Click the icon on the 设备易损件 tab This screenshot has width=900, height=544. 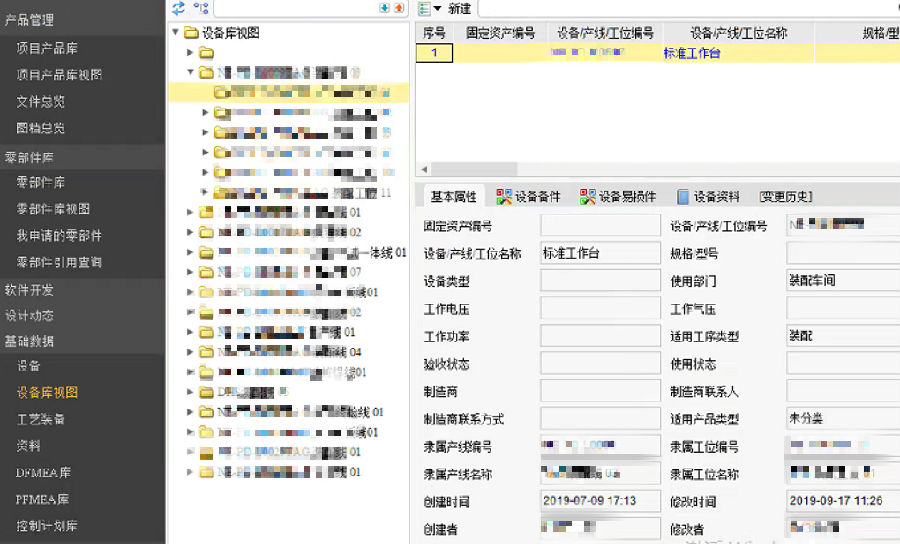(x=588, y=197)
